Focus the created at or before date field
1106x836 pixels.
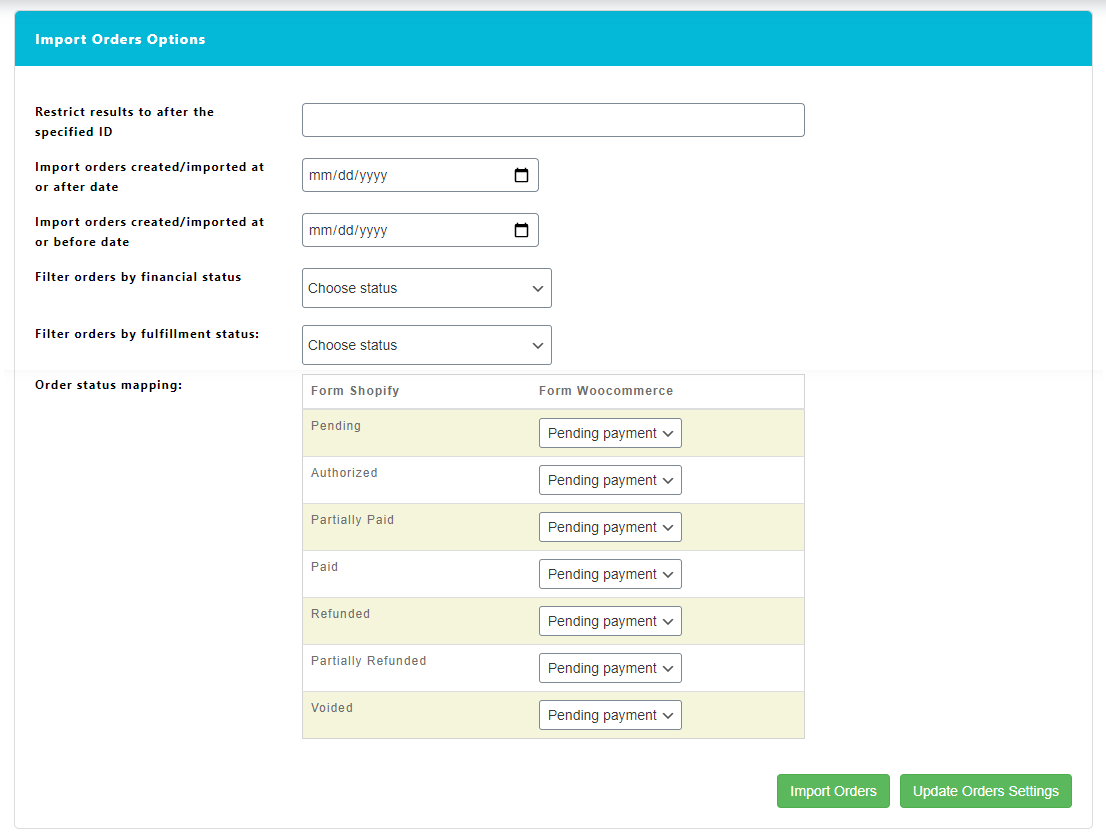pos(400,230)
